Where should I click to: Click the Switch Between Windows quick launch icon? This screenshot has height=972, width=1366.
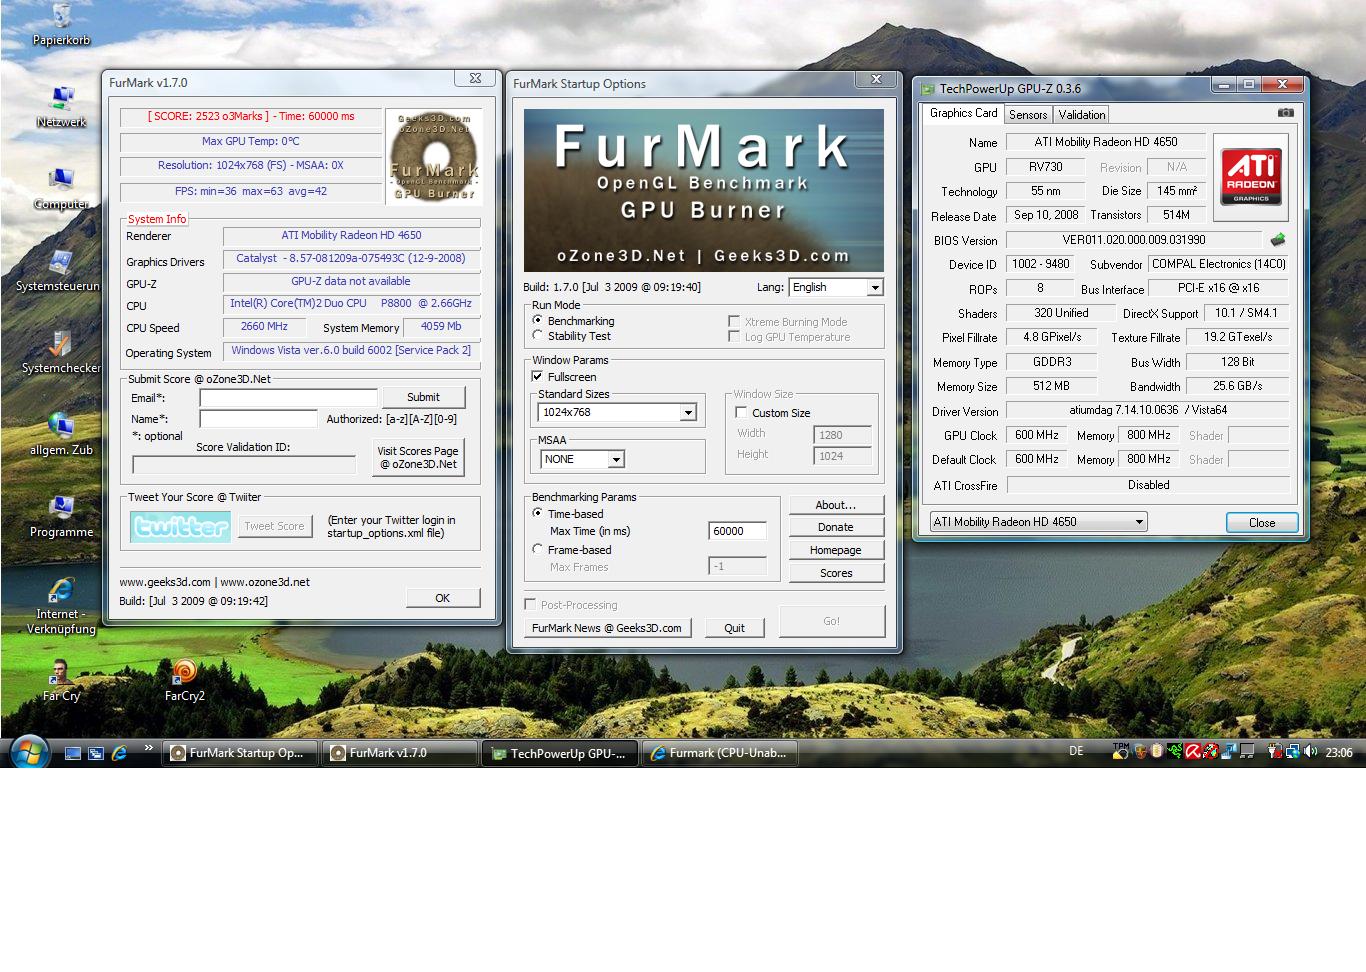tap(96, 753)
